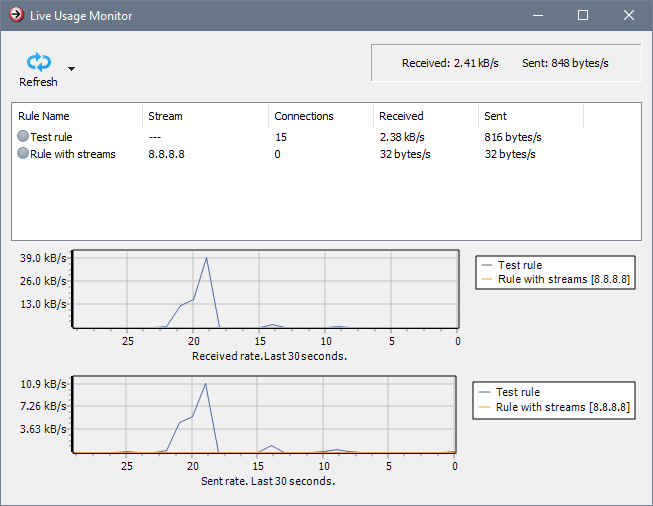Select the Test rule status circle icon
The width and height of the screenshot is (653, 506).
[23, 136]
